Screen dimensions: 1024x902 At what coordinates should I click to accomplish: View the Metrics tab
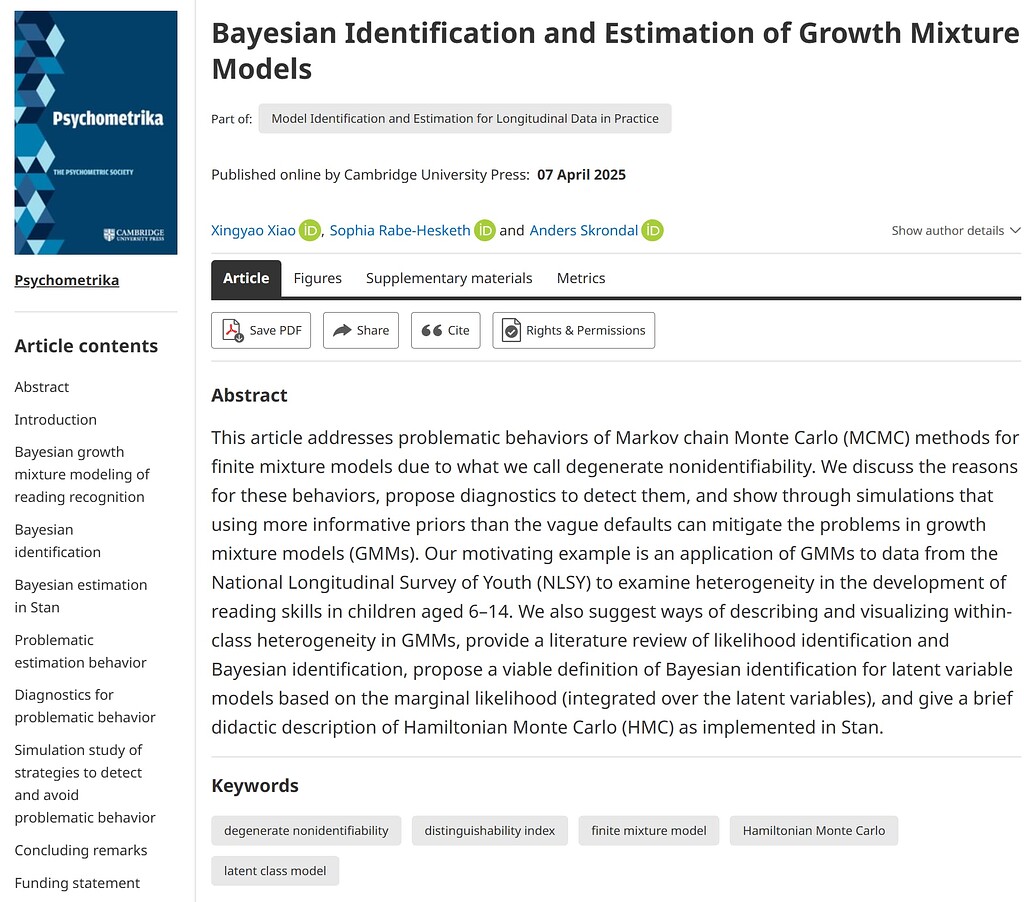tap(581, 278)
